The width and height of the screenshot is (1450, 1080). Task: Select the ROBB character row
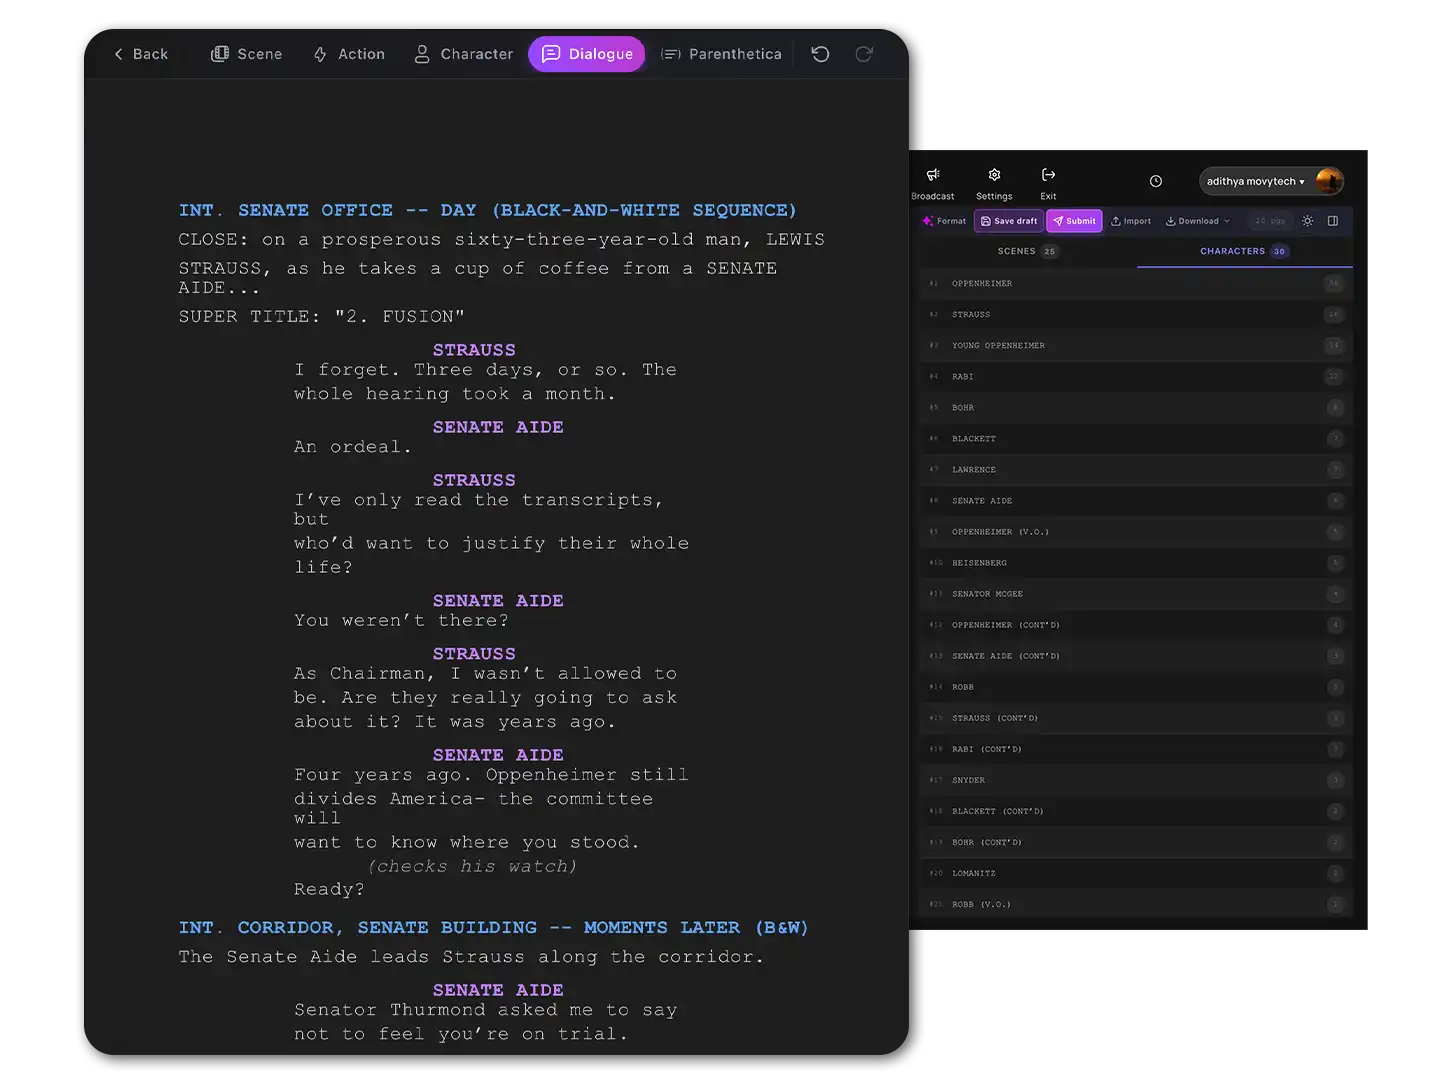pos(1136,687)
